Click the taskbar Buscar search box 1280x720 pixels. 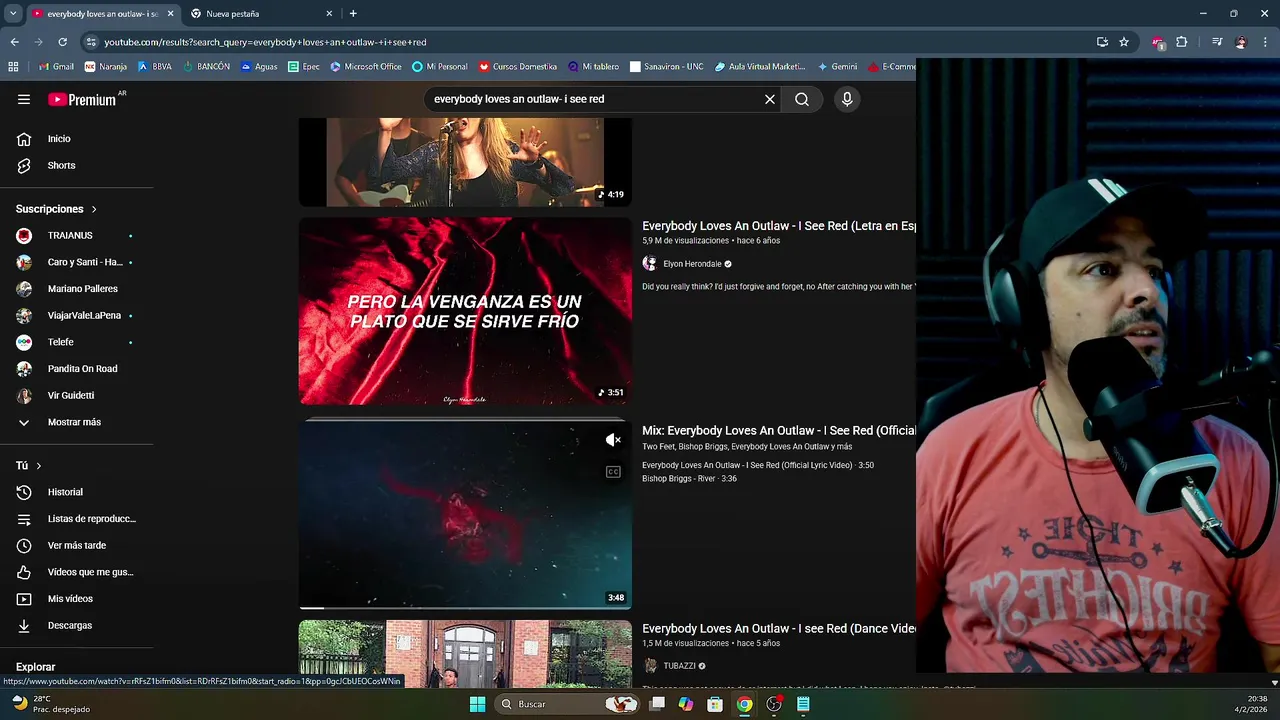567,704
